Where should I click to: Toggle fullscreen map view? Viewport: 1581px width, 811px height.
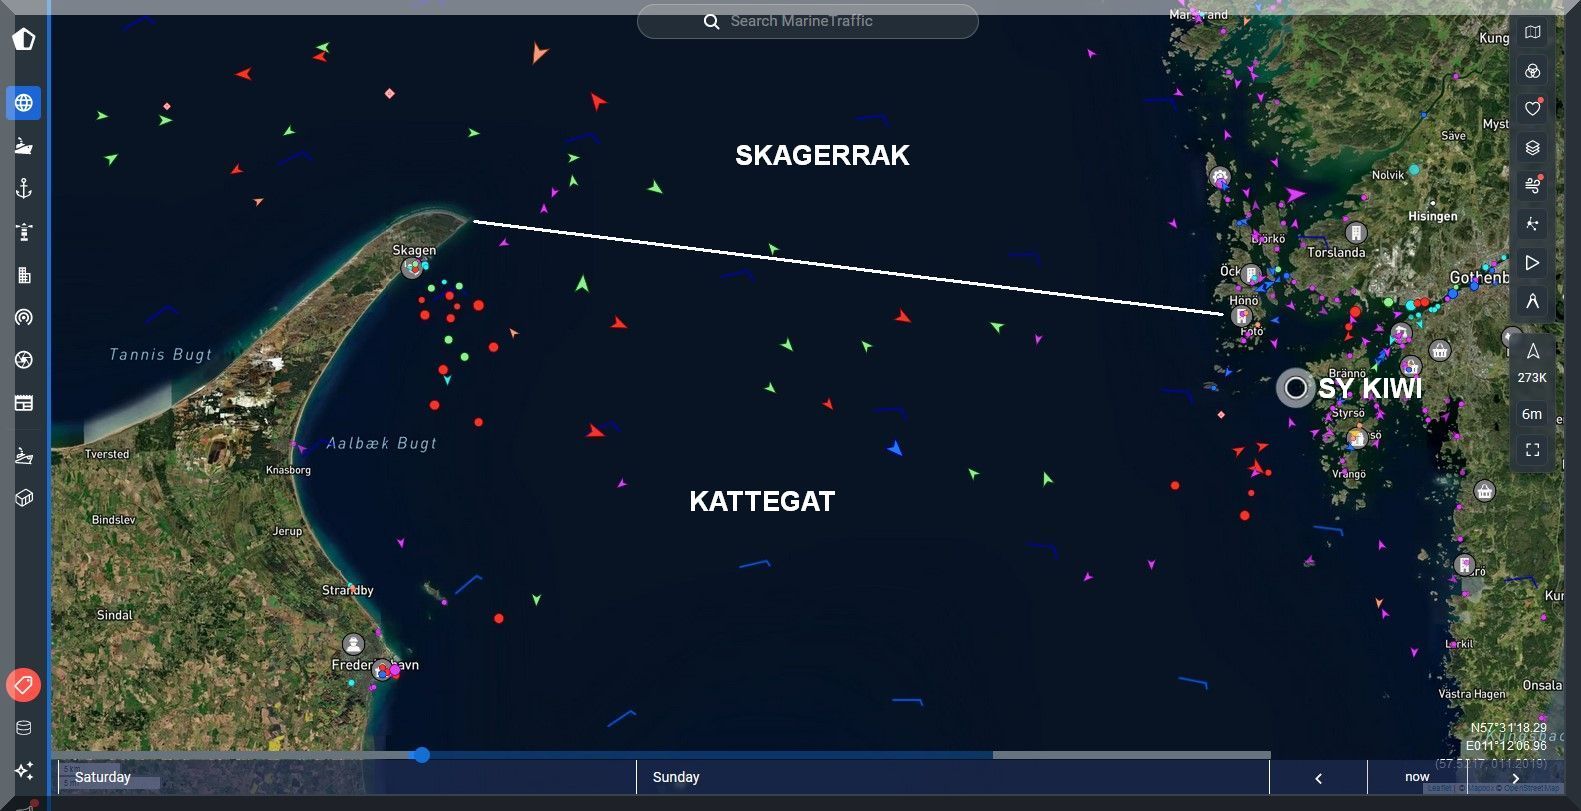(x=1532, y=451)
